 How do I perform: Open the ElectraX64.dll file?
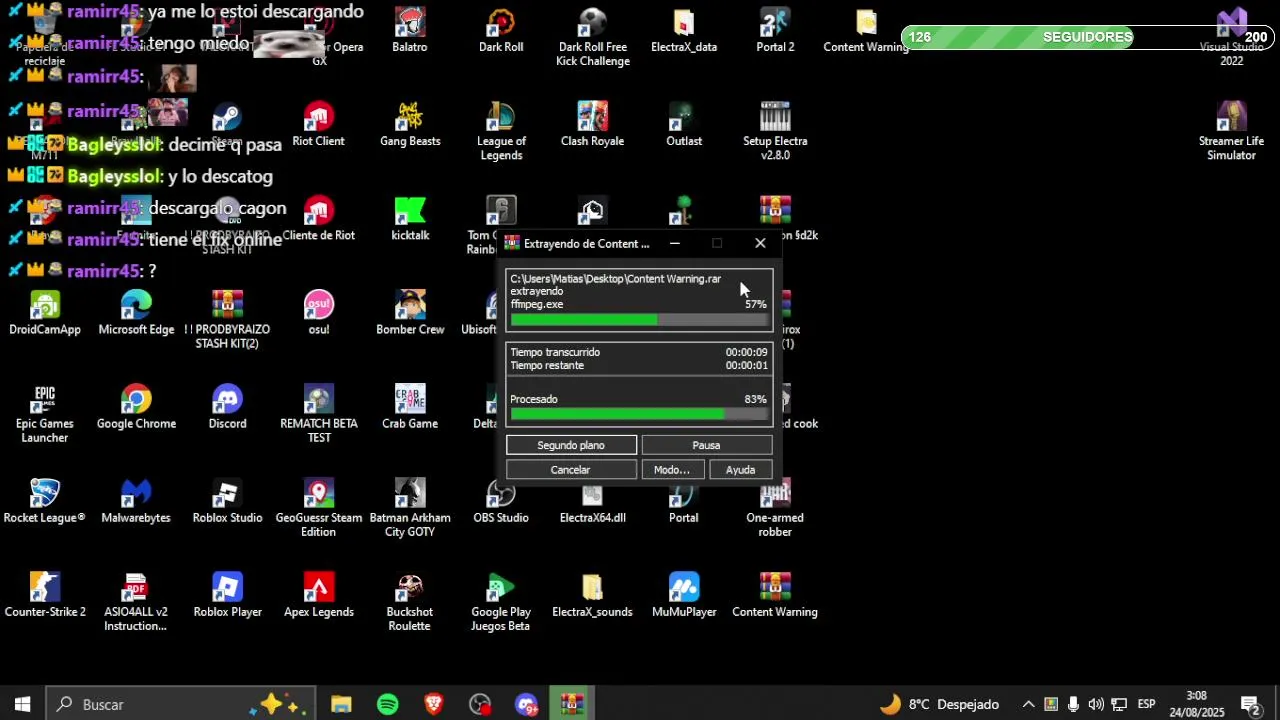coord(592,501)
